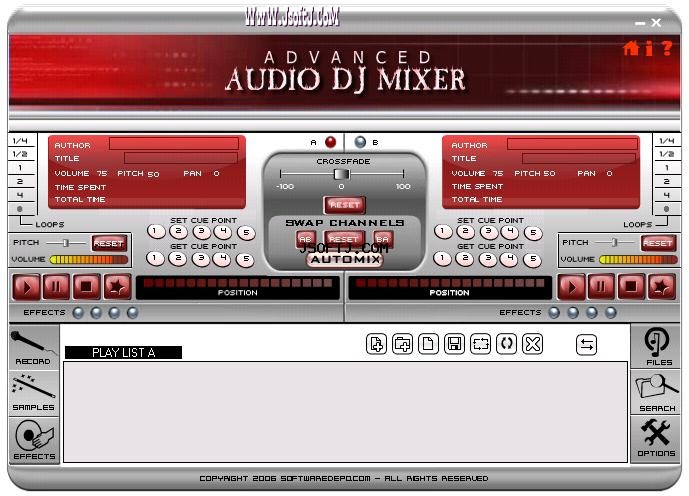Select channel A red indicator
Image resolution: width=689 pixels, height=496 pixels.
point(330,142)
